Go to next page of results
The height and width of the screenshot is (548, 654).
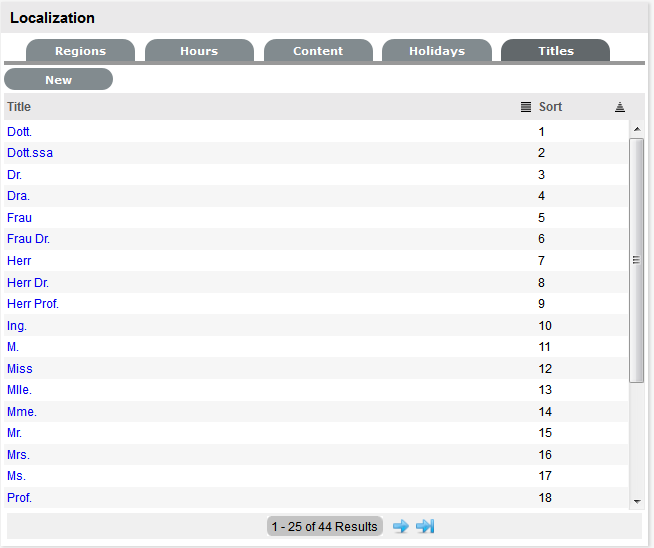400,526
